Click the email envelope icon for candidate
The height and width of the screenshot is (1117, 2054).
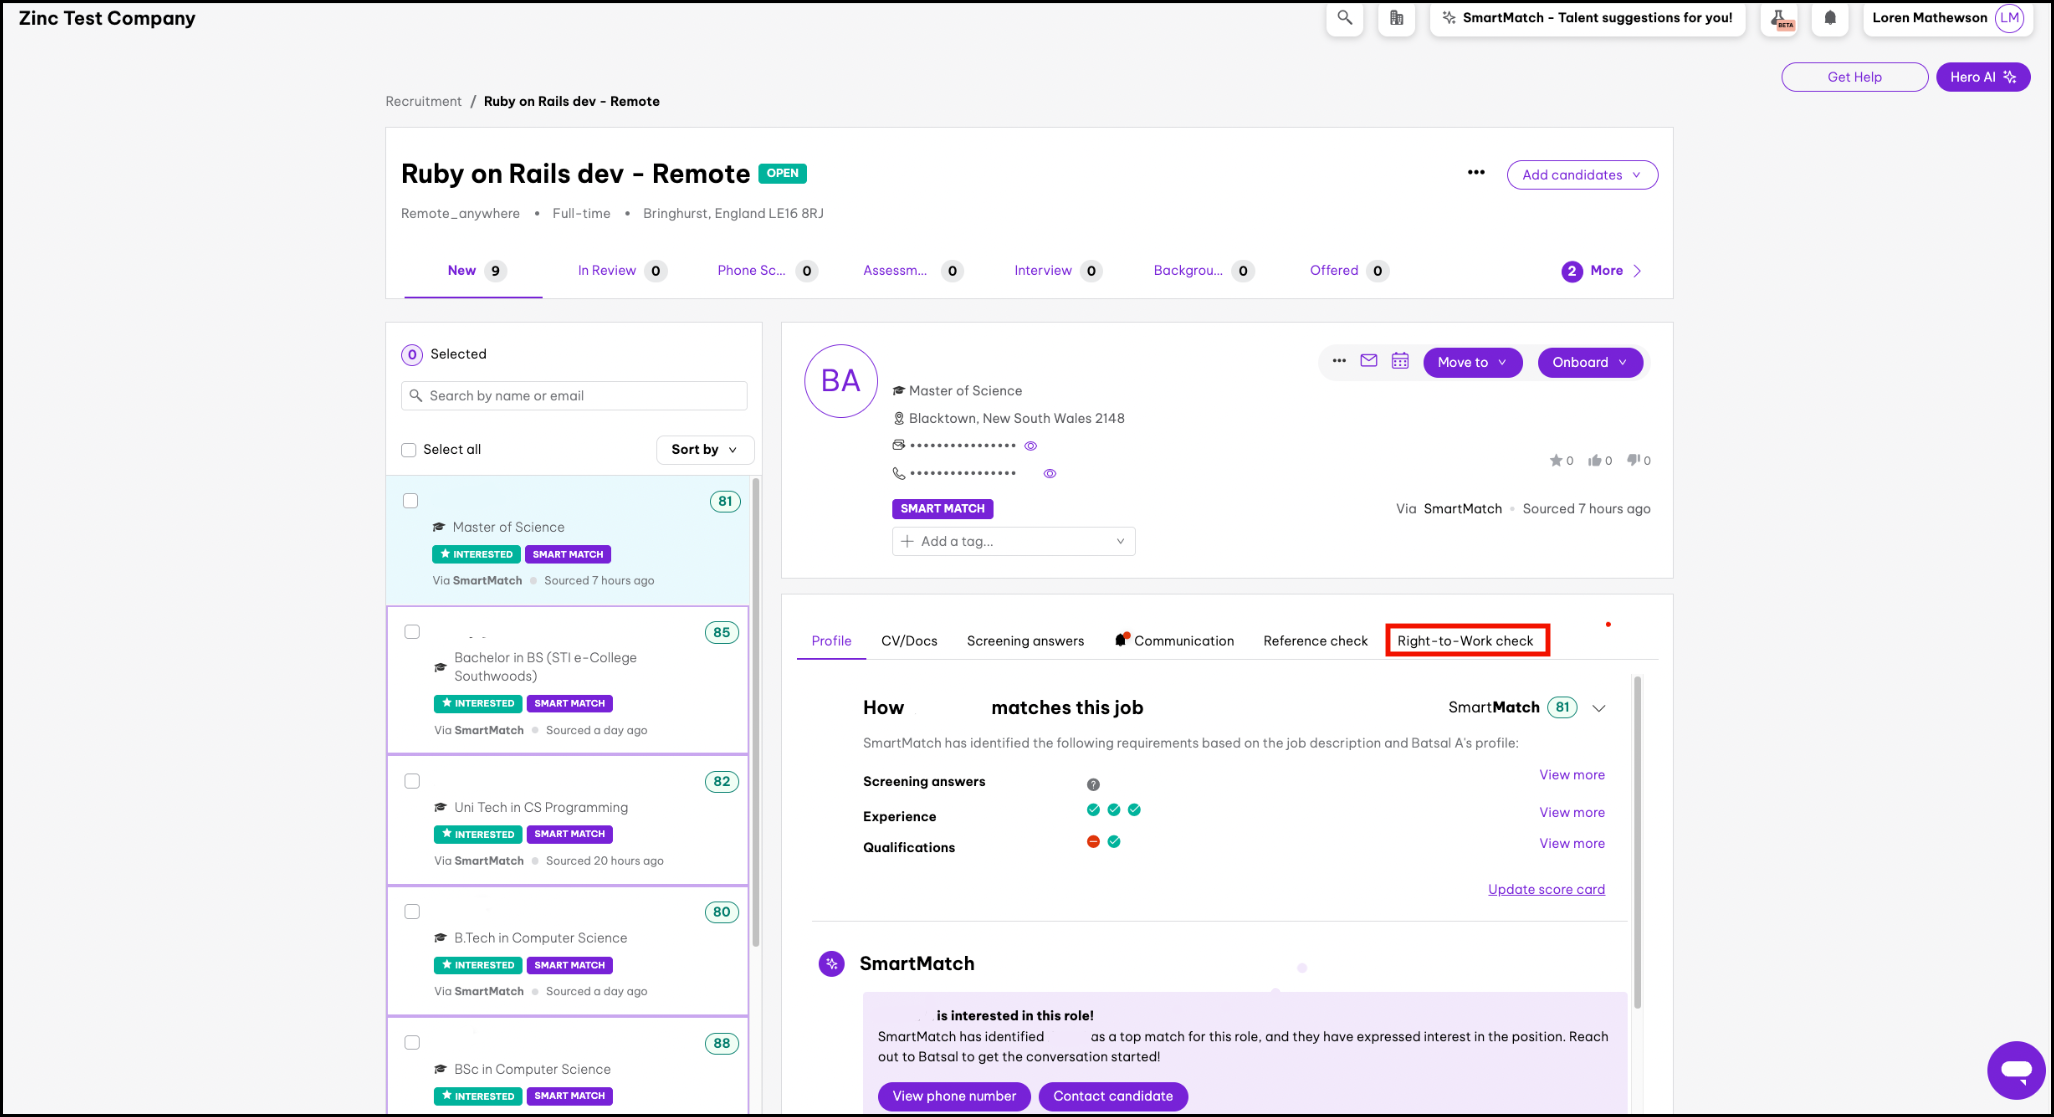pos(1368,361)
